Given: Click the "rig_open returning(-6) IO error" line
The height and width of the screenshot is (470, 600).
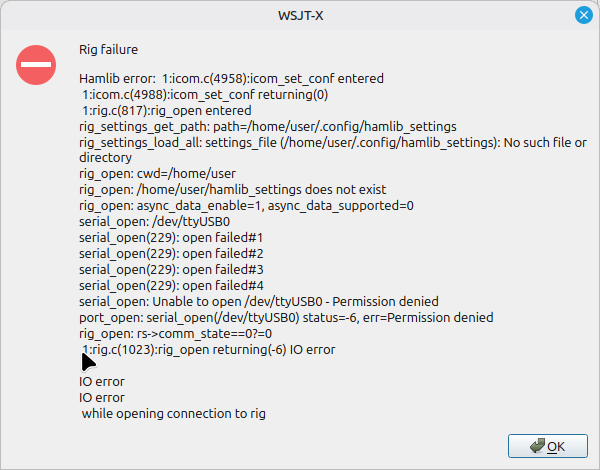Looking at the screenshot, I should pos(208,349).
